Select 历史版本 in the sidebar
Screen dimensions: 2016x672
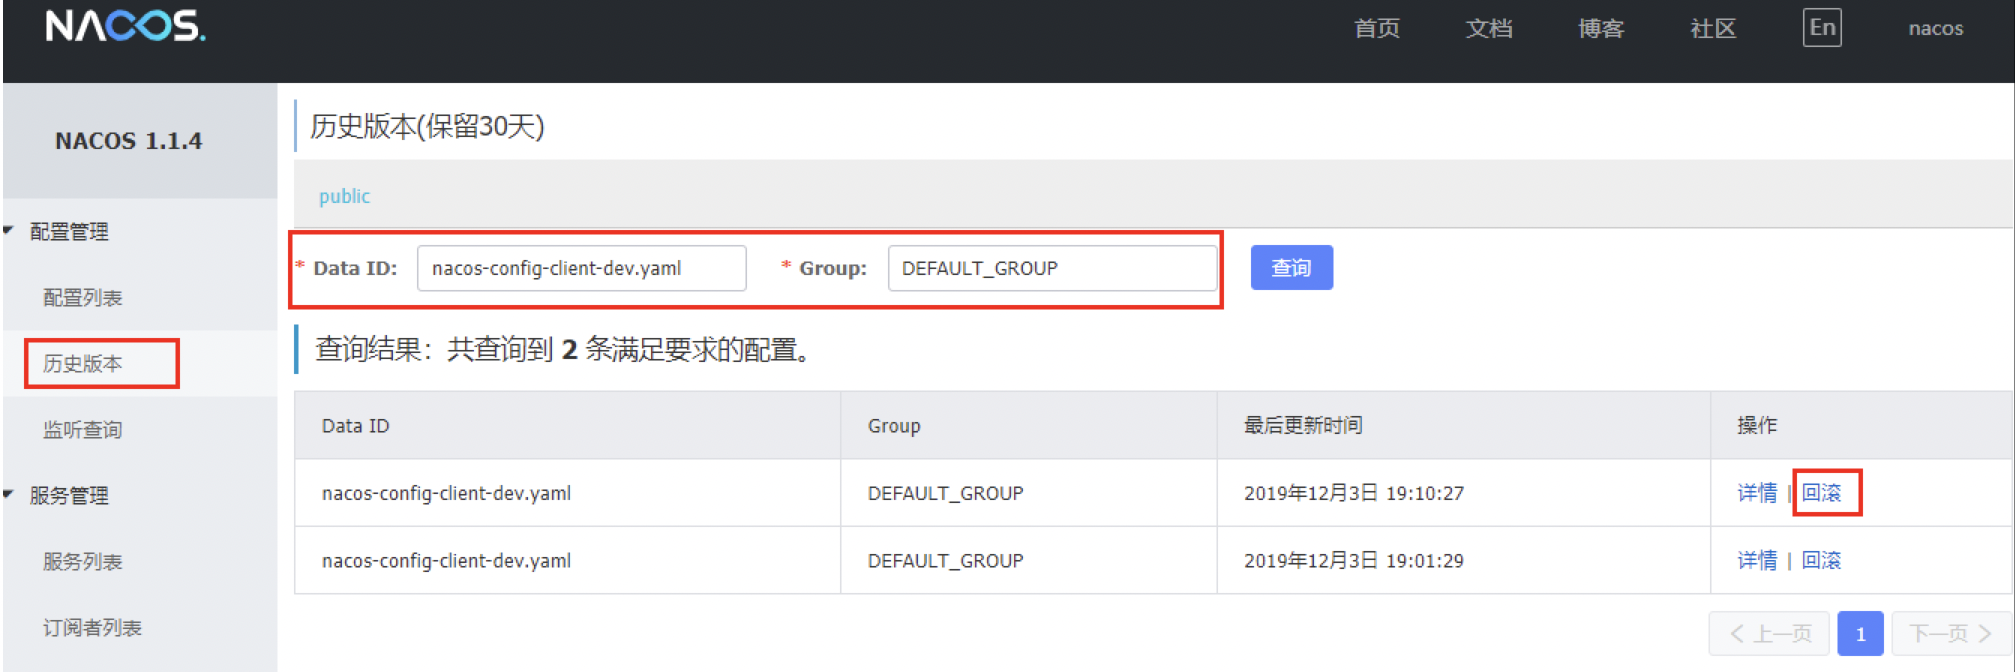(x=82, y=364)
